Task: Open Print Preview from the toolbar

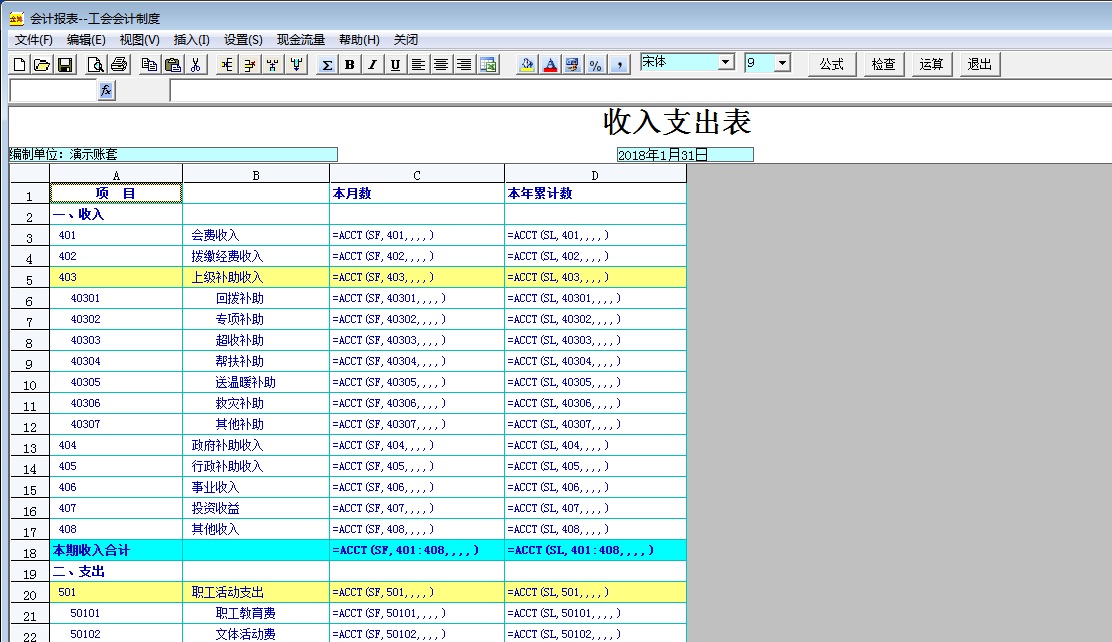Action: (x=96, y=65)
